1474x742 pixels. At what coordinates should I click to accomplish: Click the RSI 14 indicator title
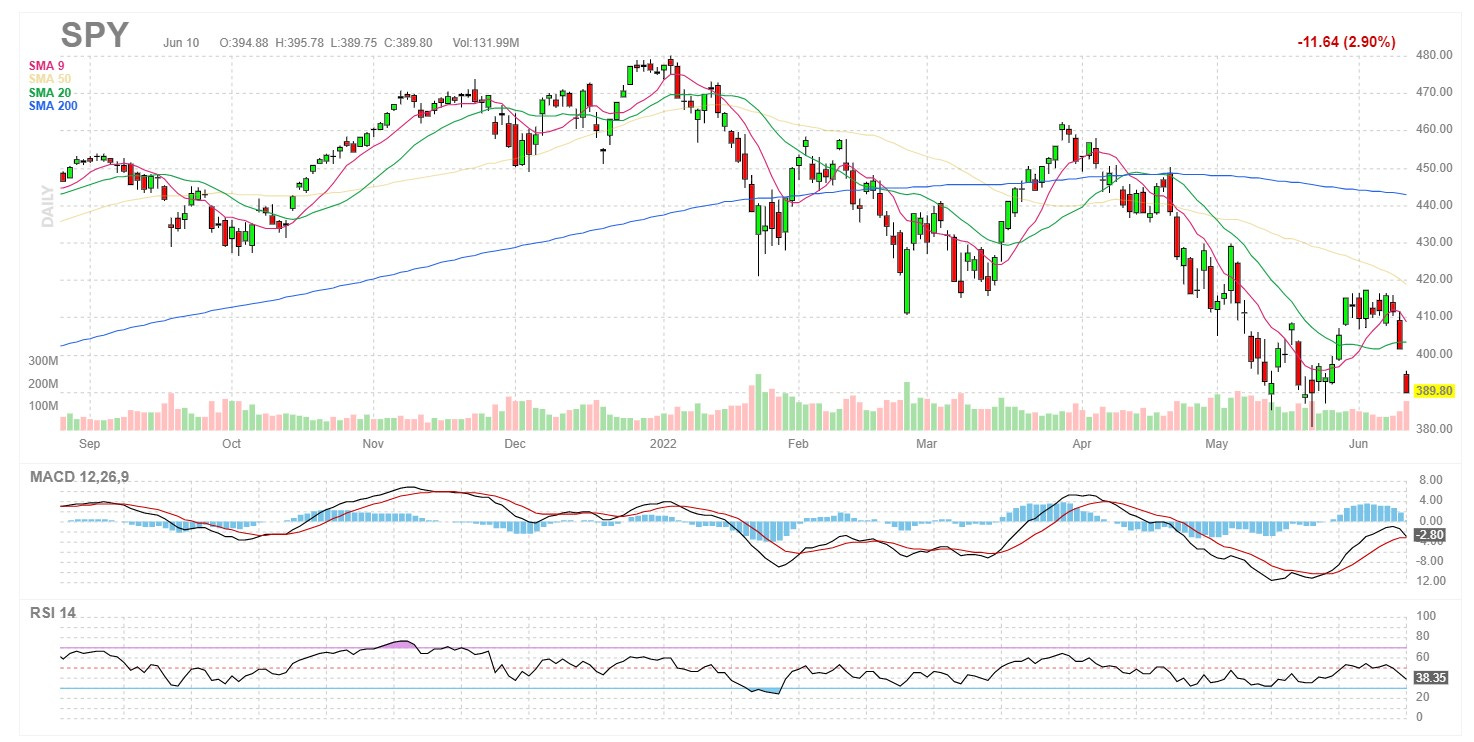(x=53, y=612)
